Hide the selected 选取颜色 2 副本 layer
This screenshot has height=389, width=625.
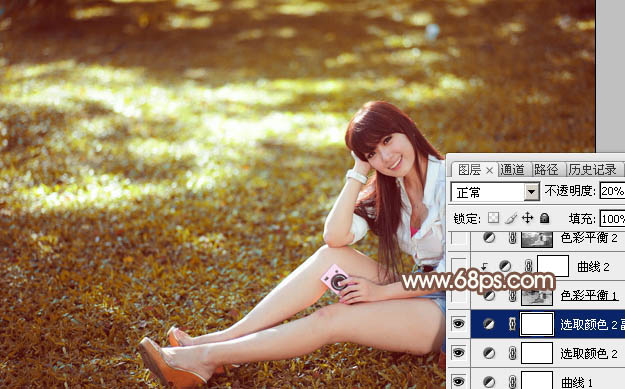(459, 324)
